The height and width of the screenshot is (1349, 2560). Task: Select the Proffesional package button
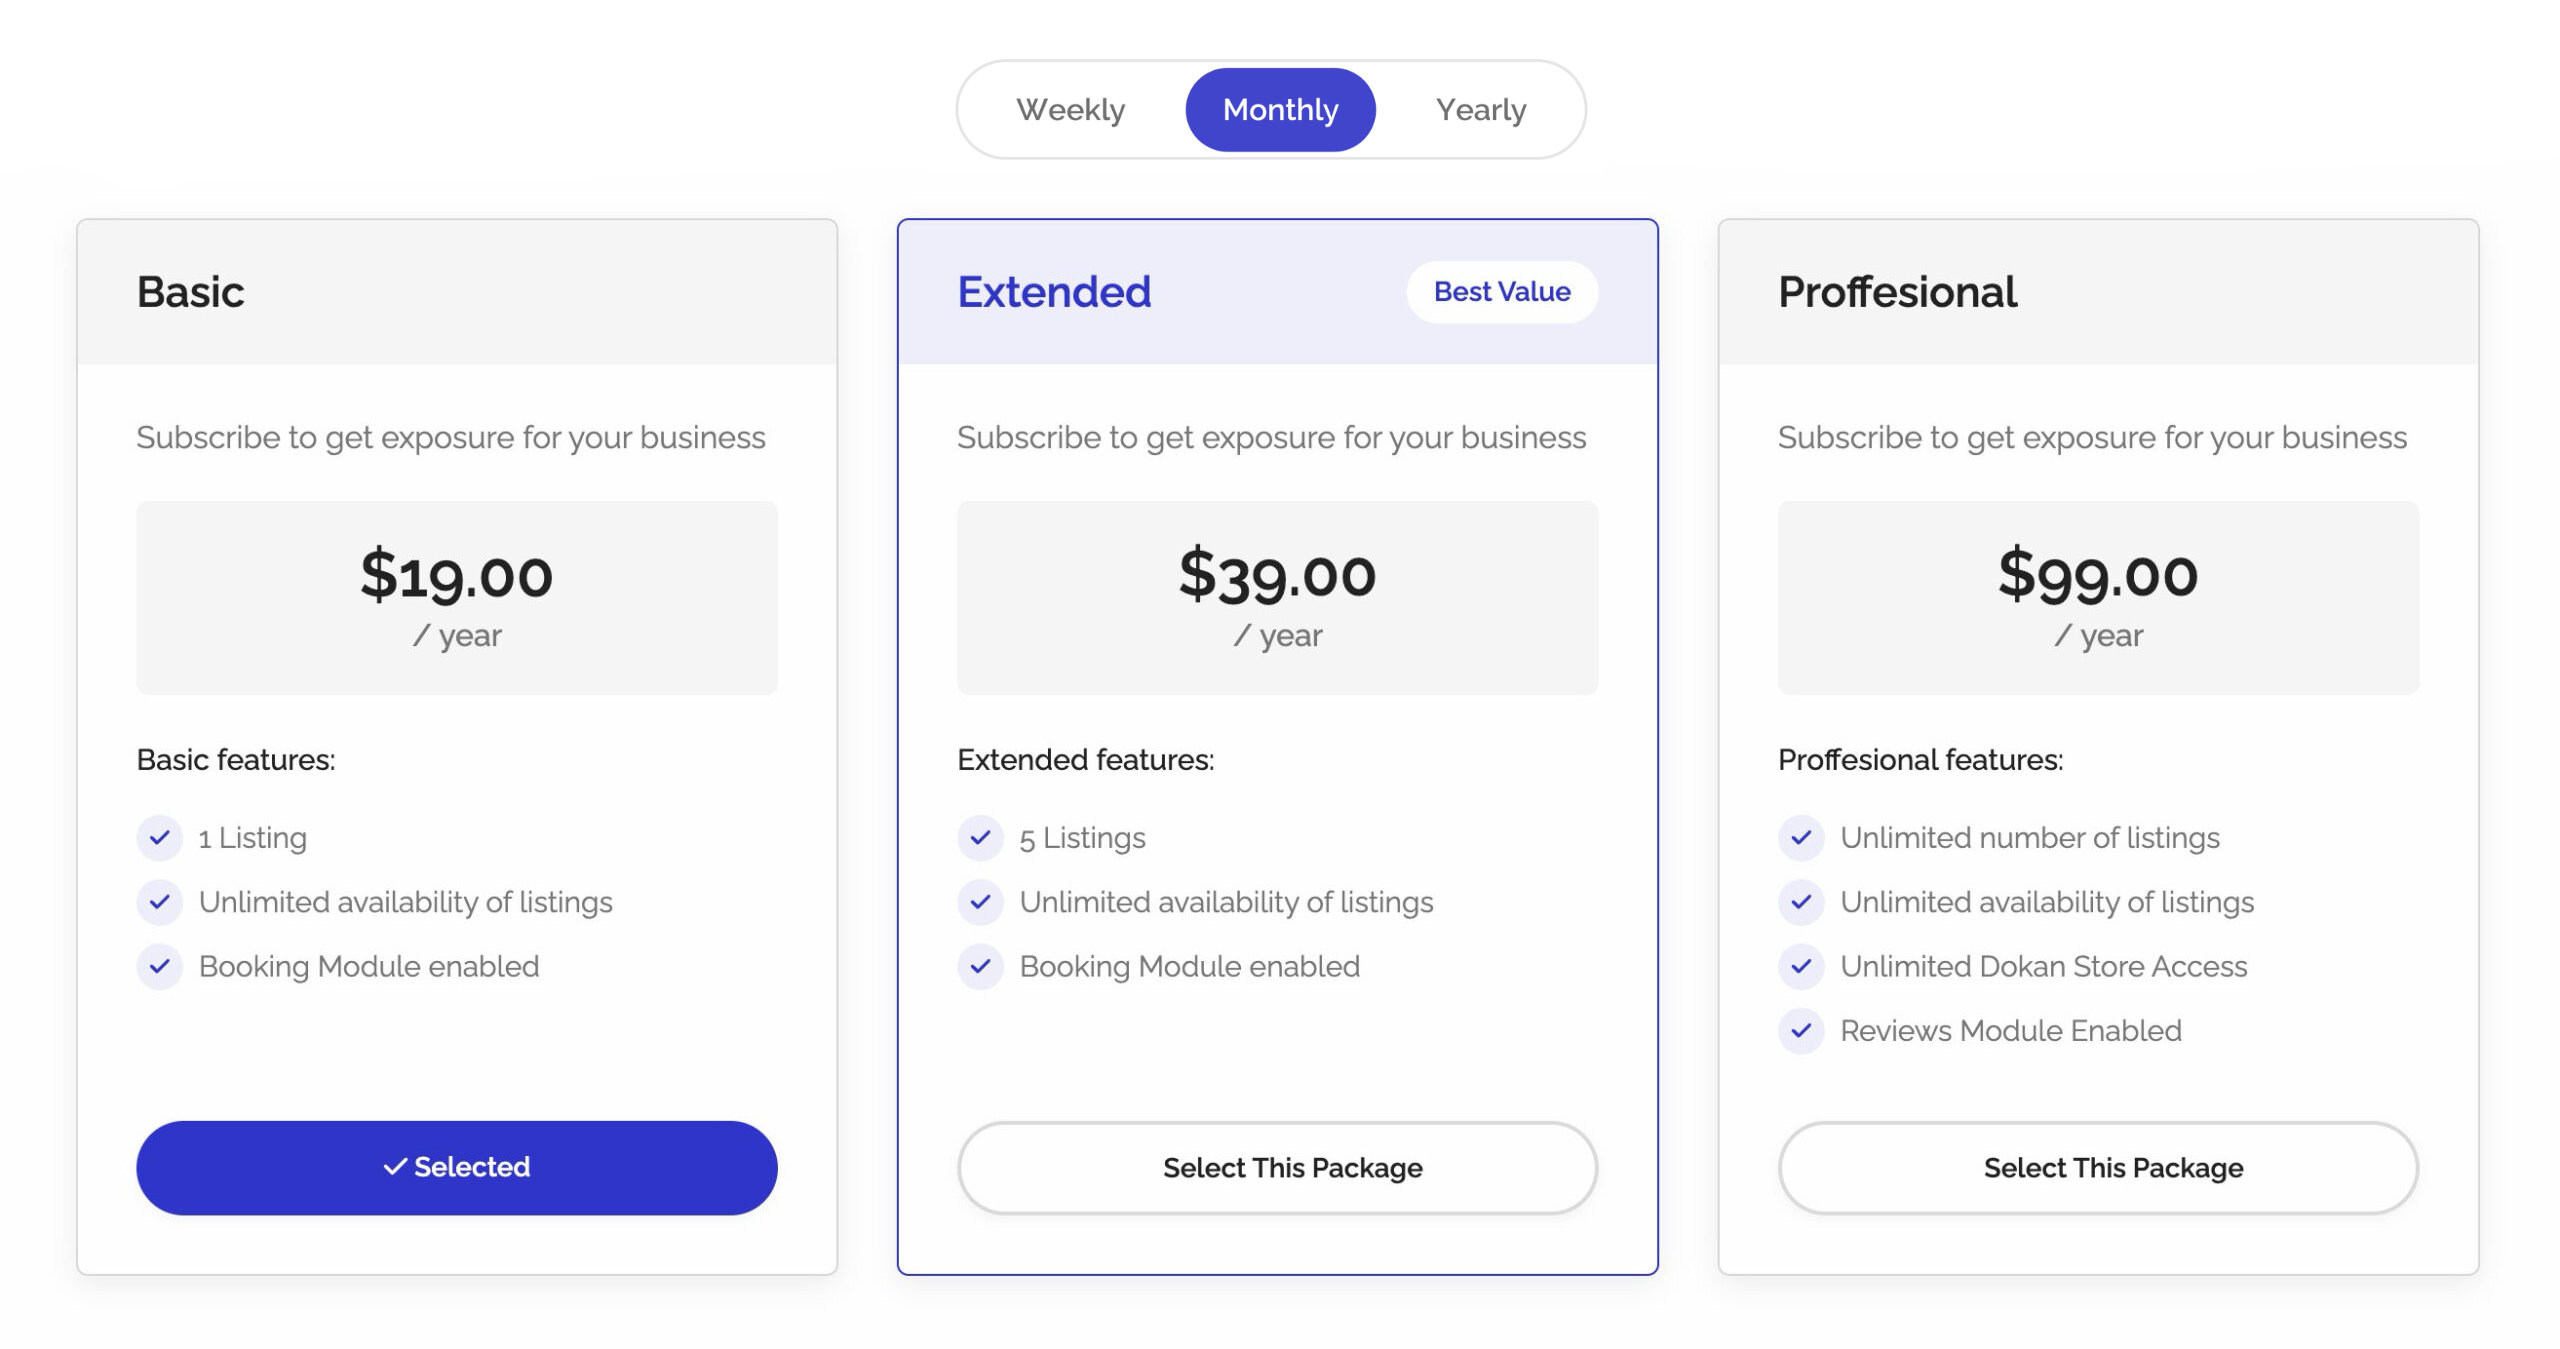pyautogui.click(x=2098, y=1168)
